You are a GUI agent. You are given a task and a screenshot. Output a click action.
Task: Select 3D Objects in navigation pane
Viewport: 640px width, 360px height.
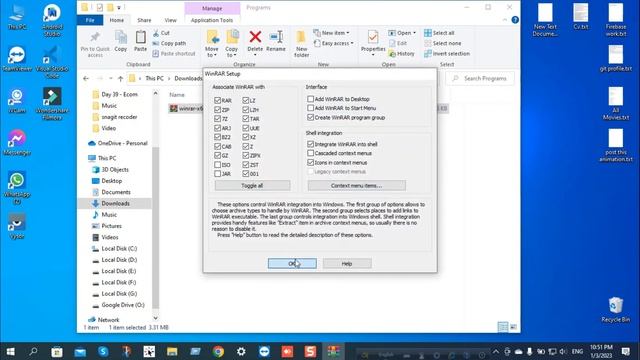pos(115,169)
